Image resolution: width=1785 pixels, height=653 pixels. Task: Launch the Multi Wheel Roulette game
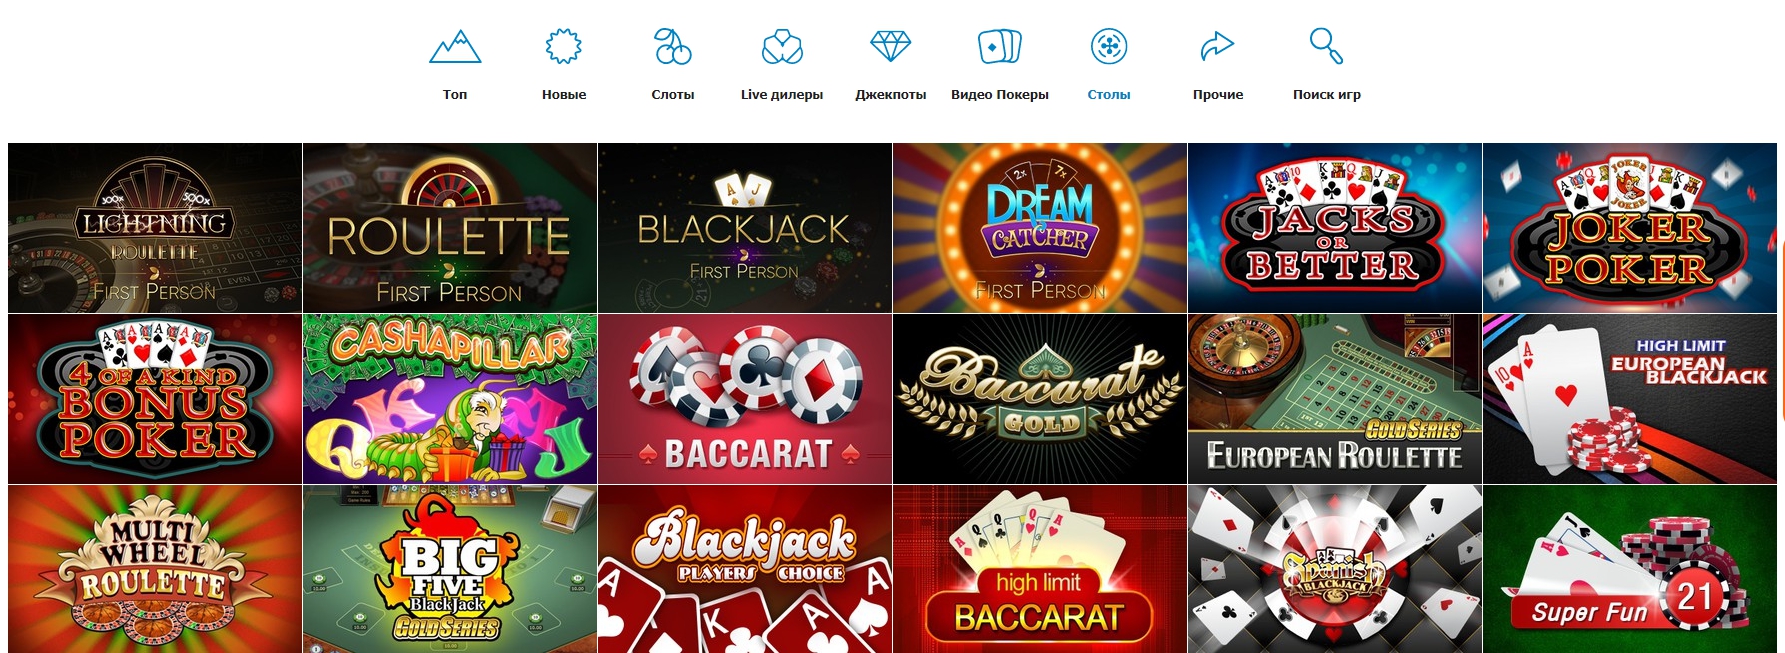point(155,569)
